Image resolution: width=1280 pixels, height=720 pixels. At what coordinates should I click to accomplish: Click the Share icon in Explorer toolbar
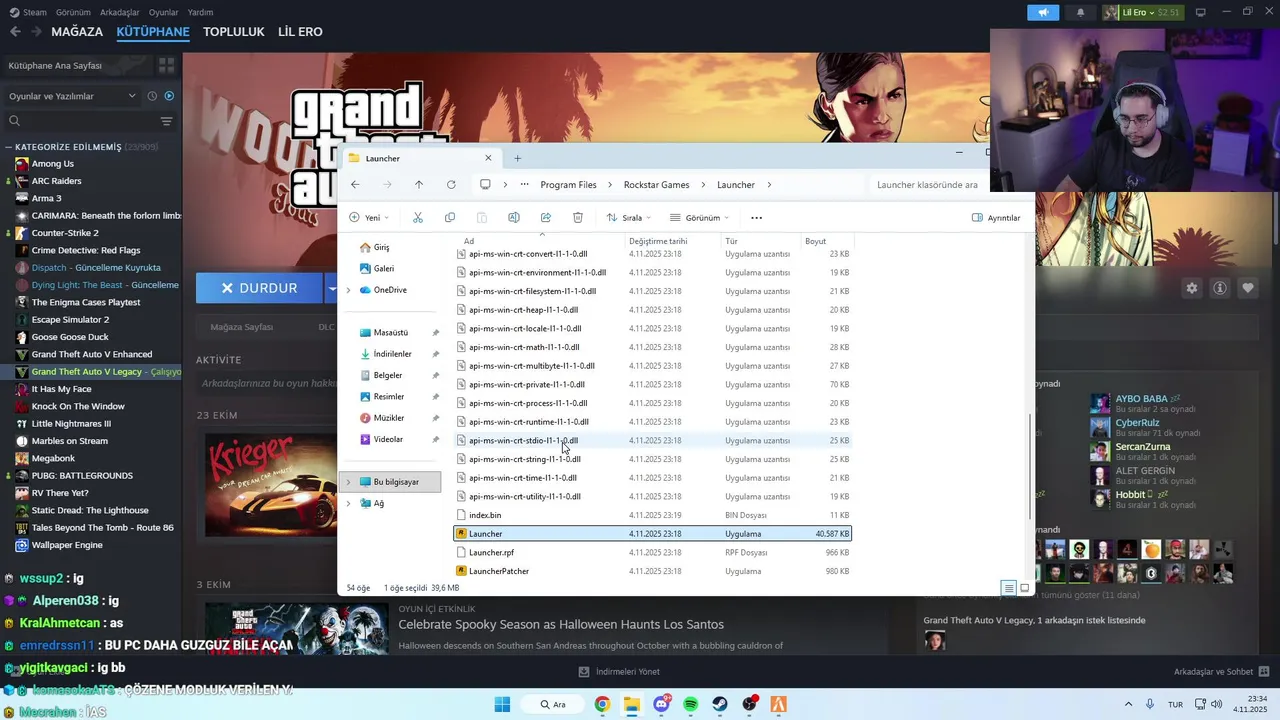[x=546, y=217]
